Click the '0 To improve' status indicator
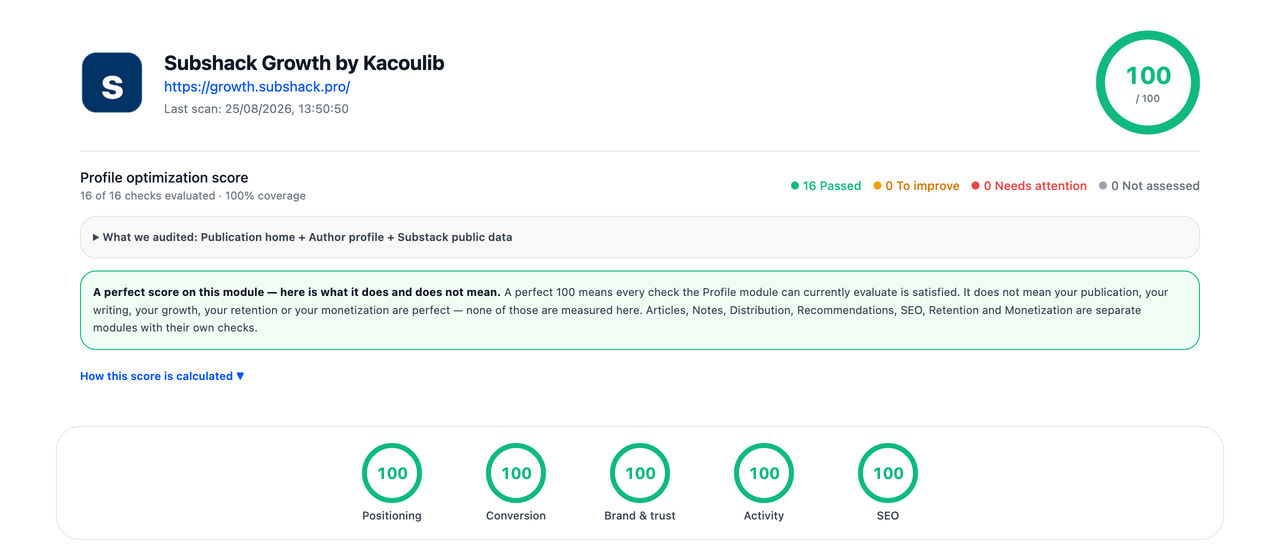 (916, 186)
